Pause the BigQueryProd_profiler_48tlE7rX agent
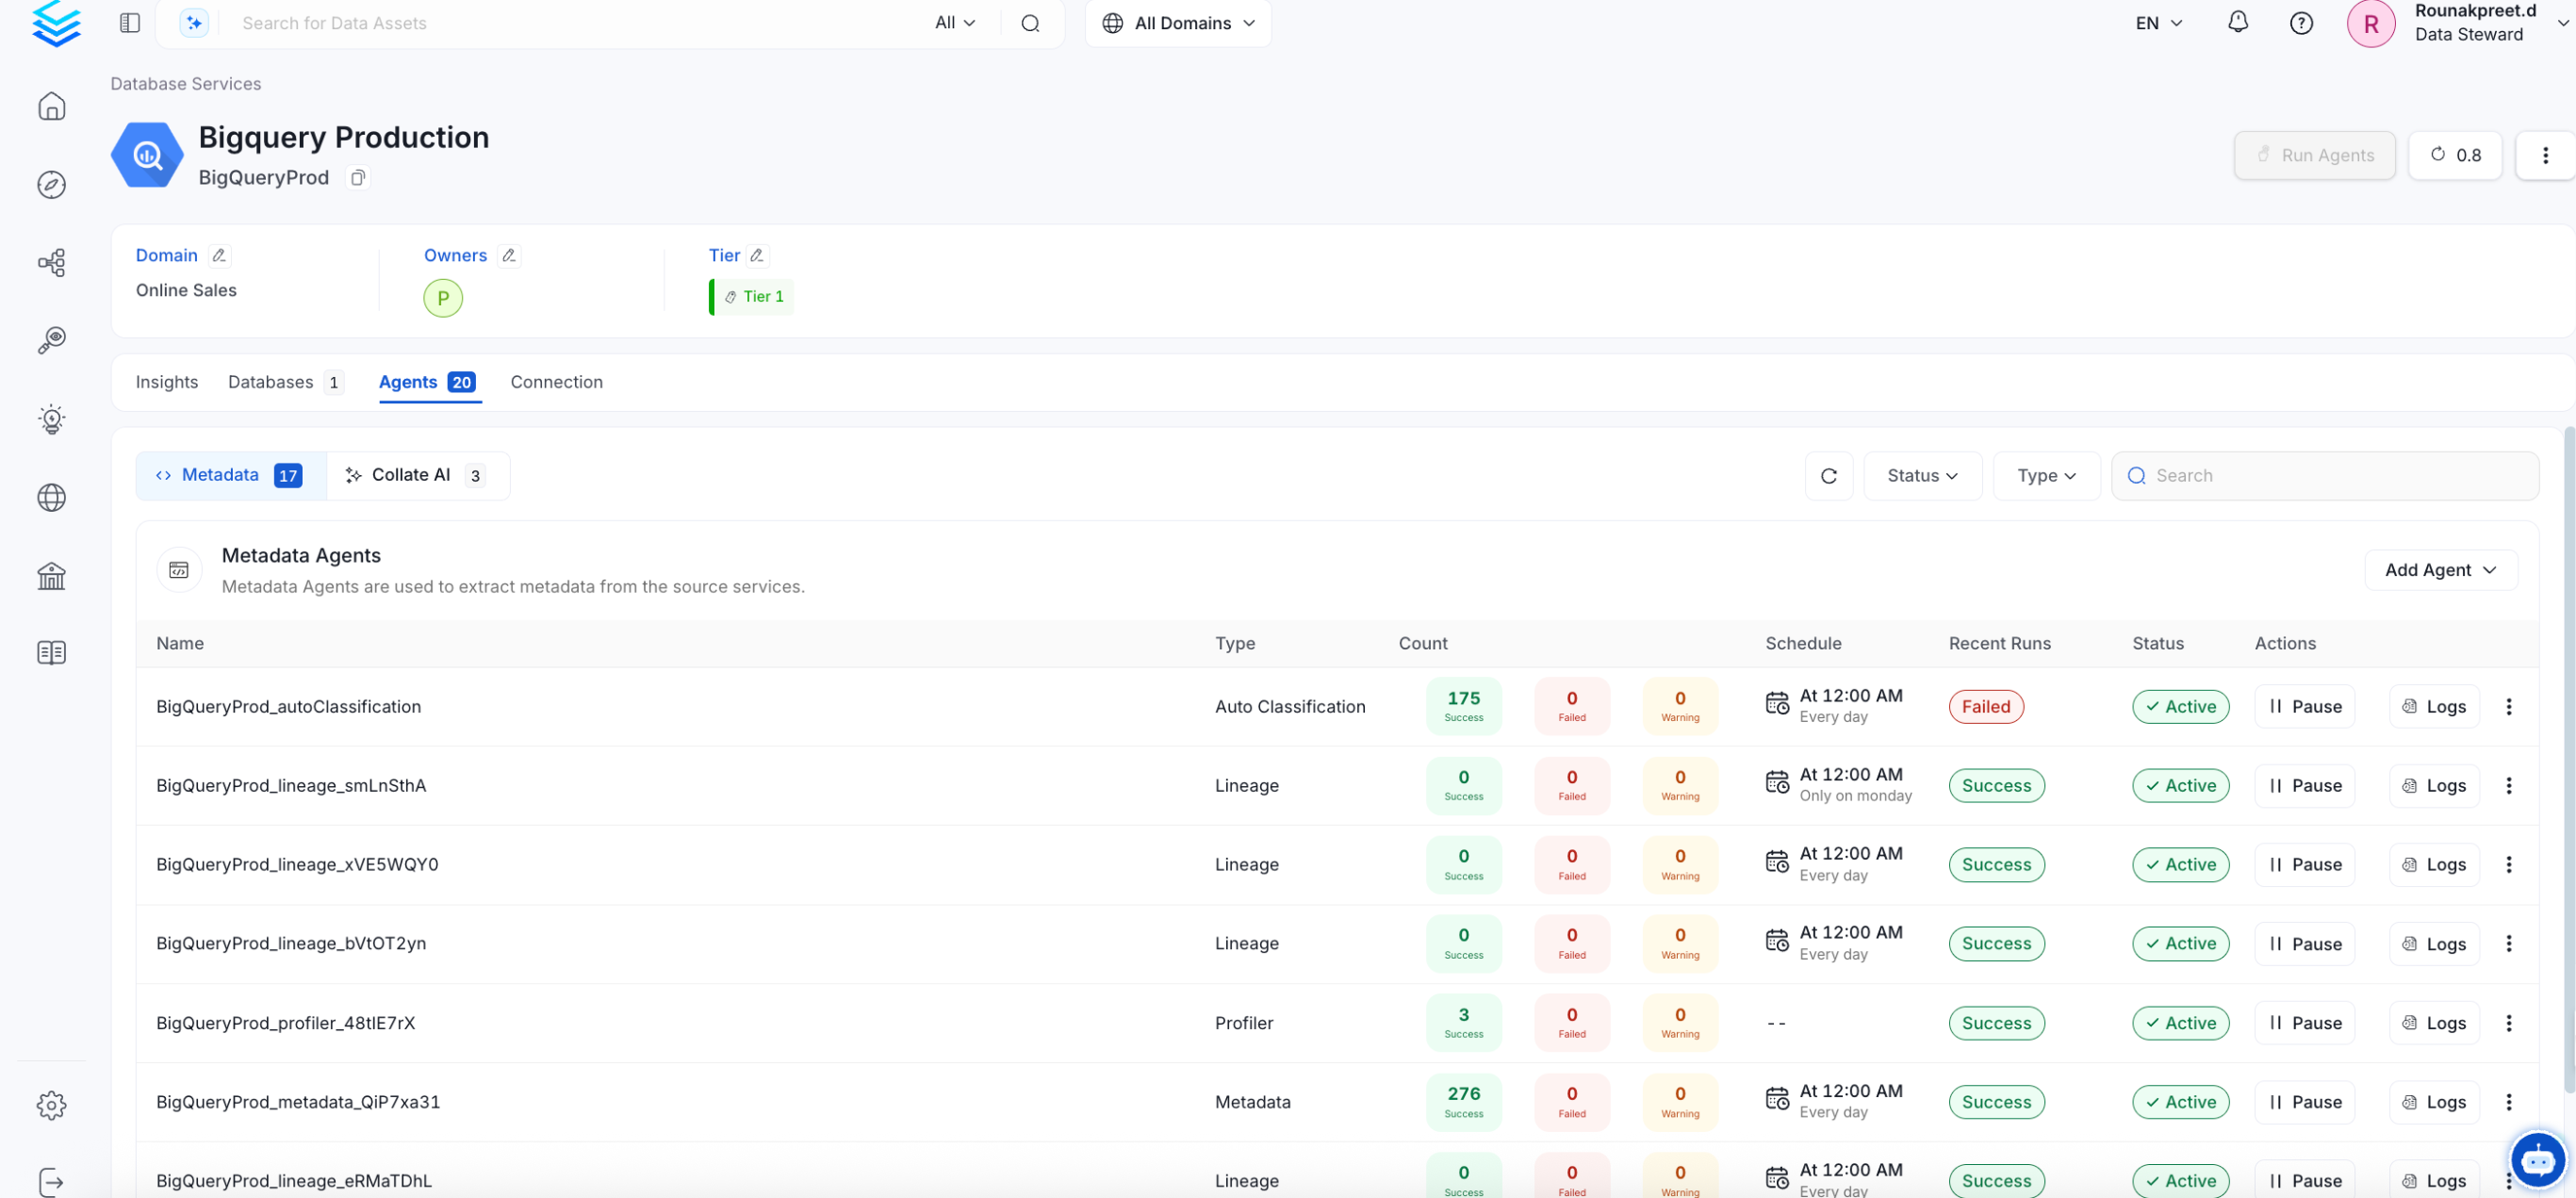Screen dimensions: 2576x1198 coord(2304,1023)
